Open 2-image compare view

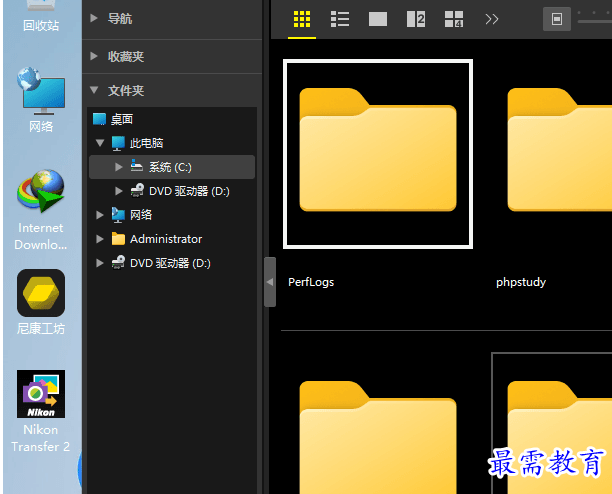[416, 19]
